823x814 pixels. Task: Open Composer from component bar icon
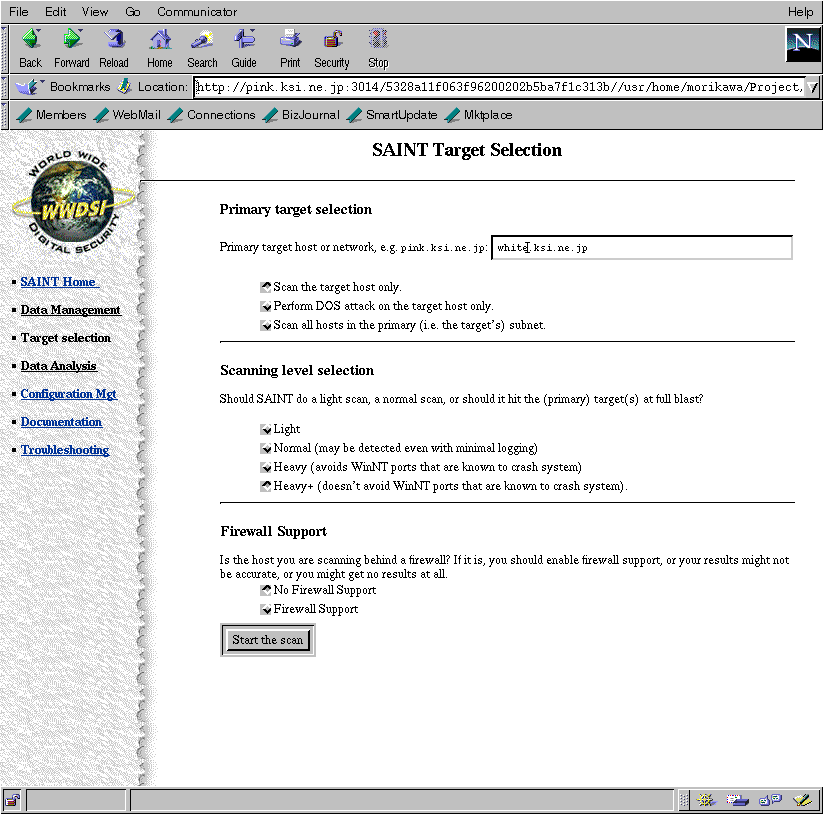coord(803,800)
